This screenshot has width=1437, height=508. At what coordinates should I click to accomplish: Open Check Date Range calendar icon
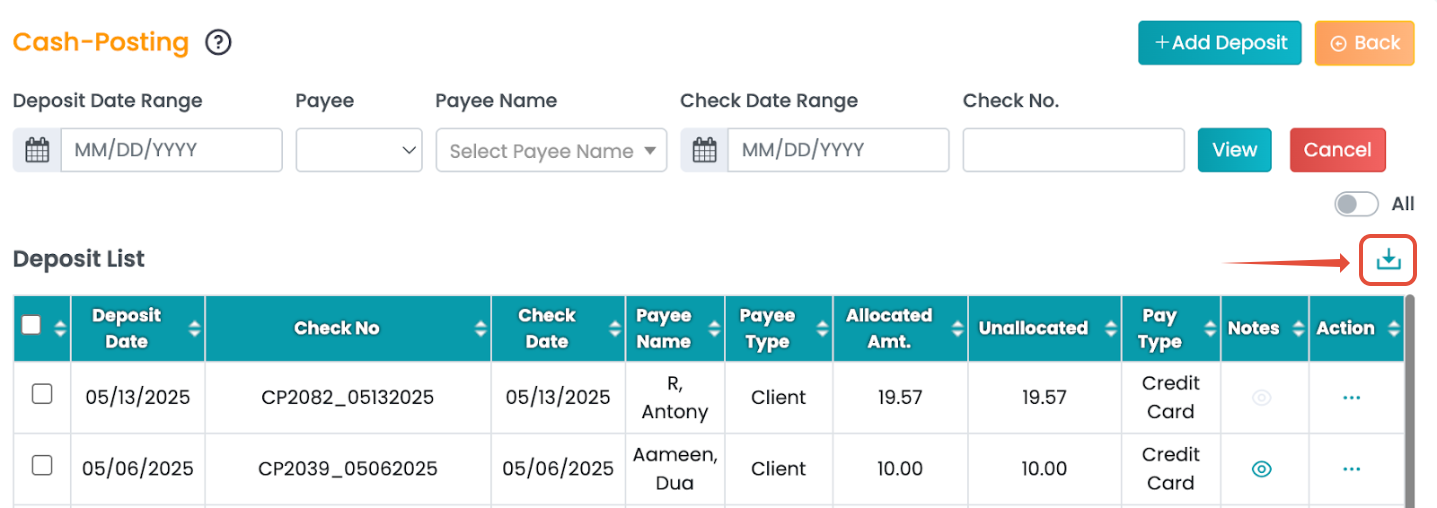(x=704, y=150)
